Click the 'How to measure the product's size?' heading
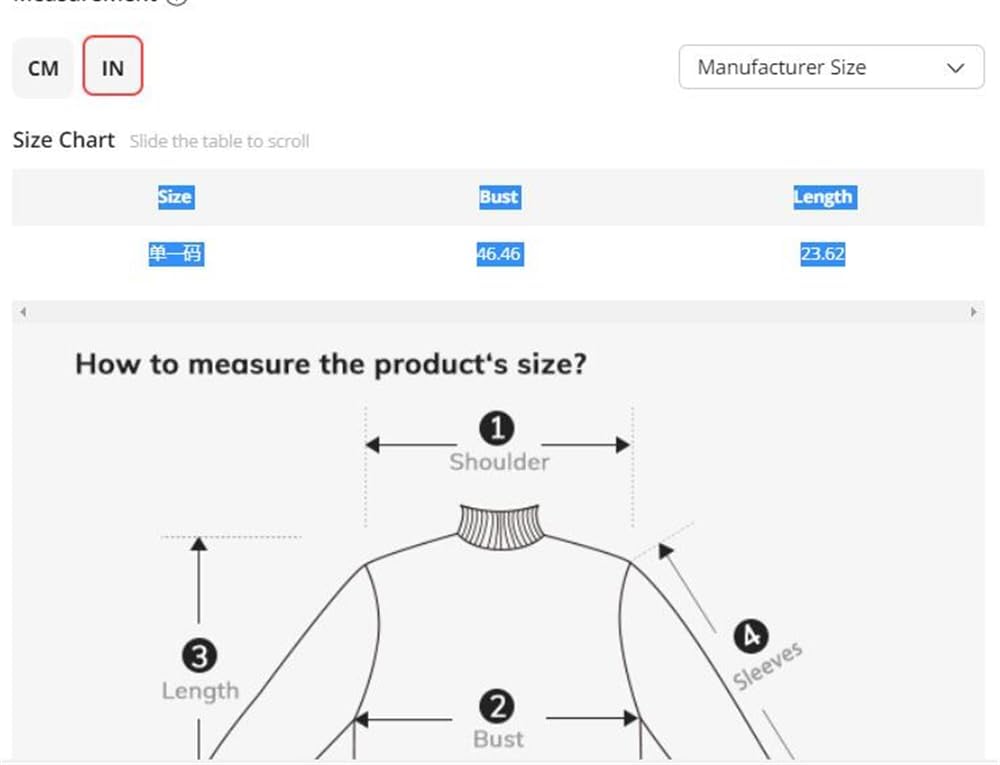Image resolution: width=1000 pixels, height=765 pixels. point(330,364)
